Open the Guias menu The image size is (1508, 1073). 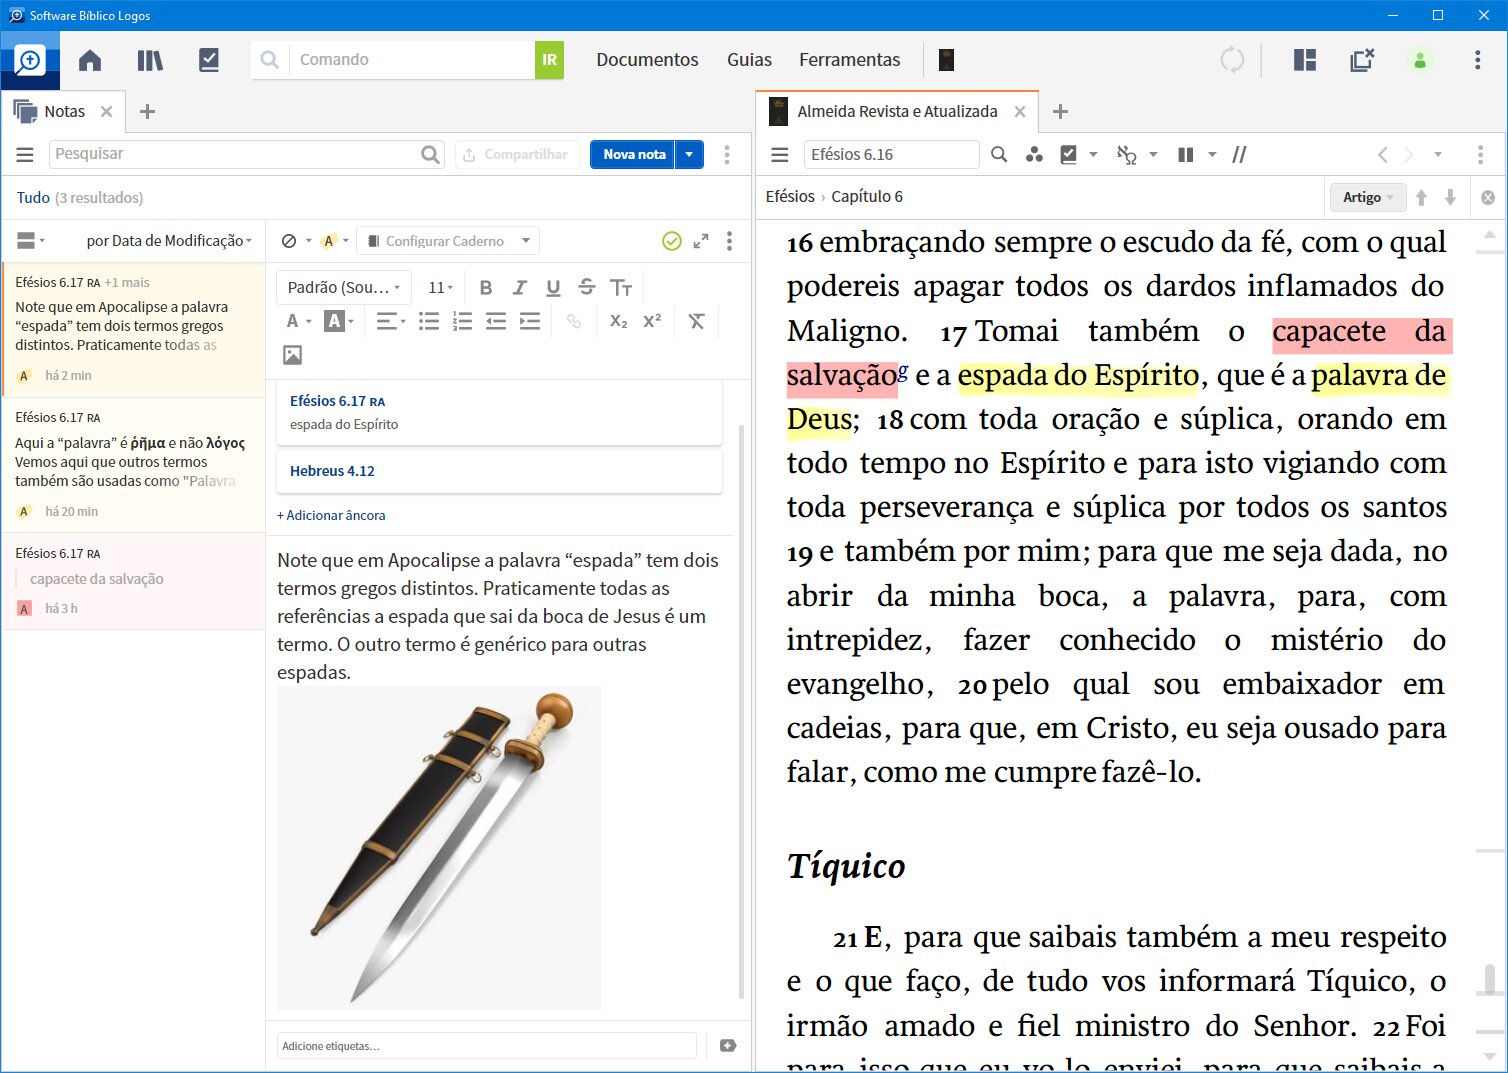point(749,60)
